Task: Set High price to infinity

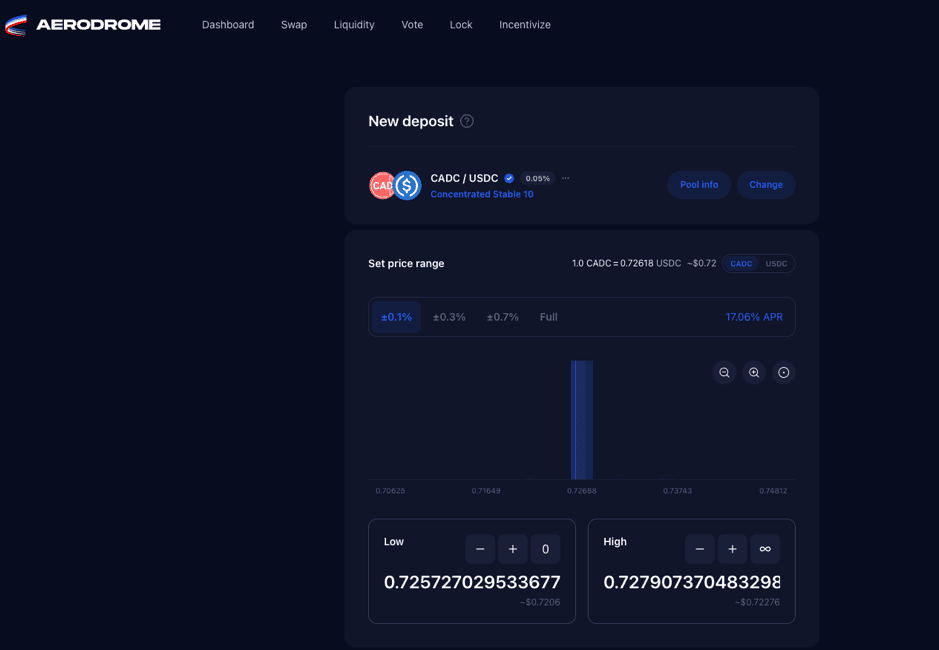Action: (x=765, y=549)
